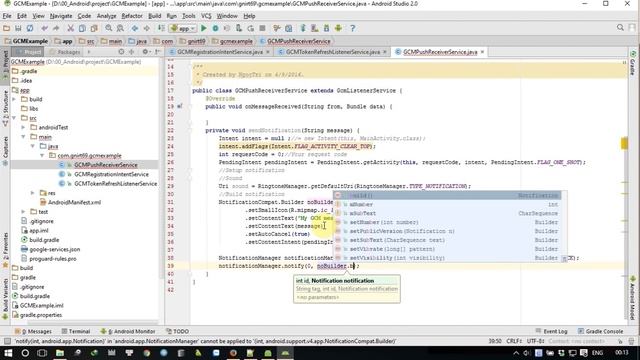This screenshot has height=360, width=640.
Task: Open the Messages tool window
Action: [33, 331]
